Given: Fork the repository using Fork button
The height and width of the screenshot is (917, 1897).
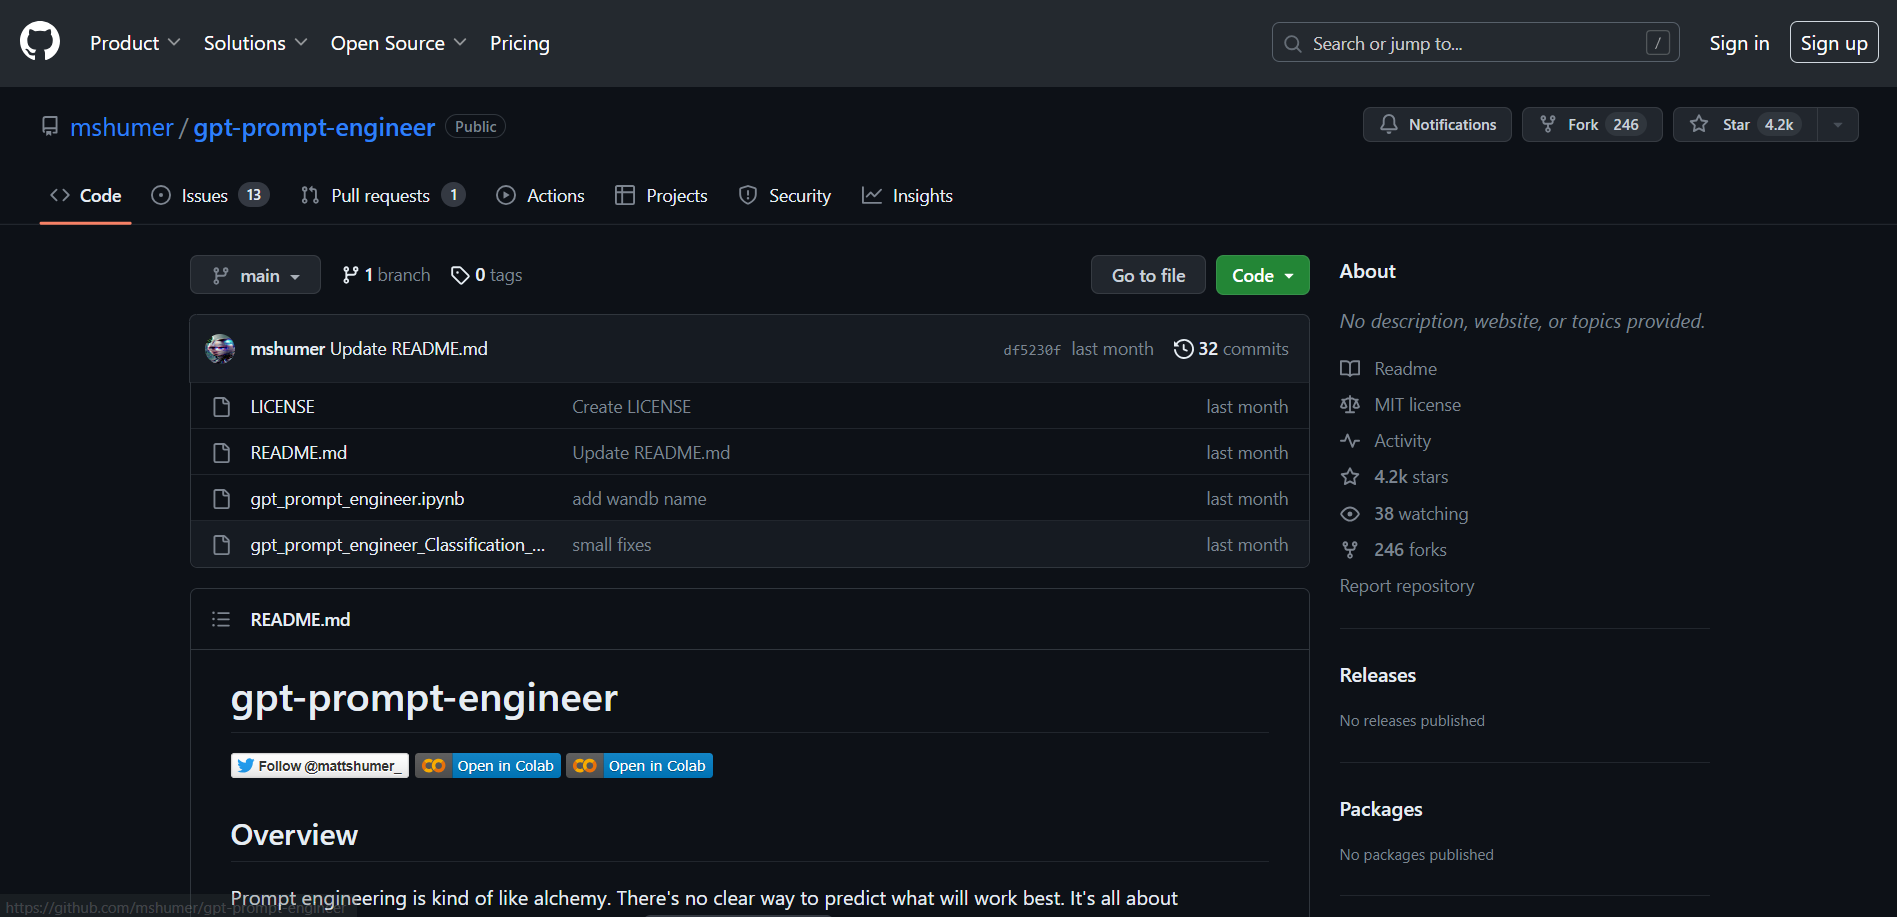Looking at the screenshot, I should (1591, 125).
